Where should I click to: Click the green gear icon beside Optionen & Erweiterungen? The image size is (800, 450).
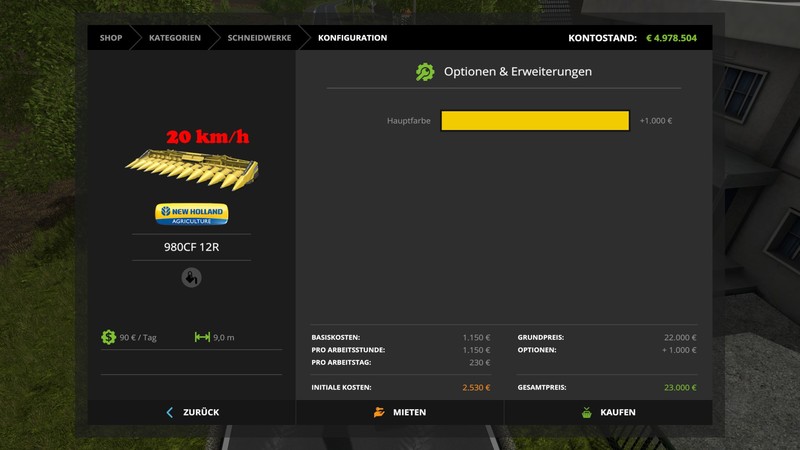(425, 72)
